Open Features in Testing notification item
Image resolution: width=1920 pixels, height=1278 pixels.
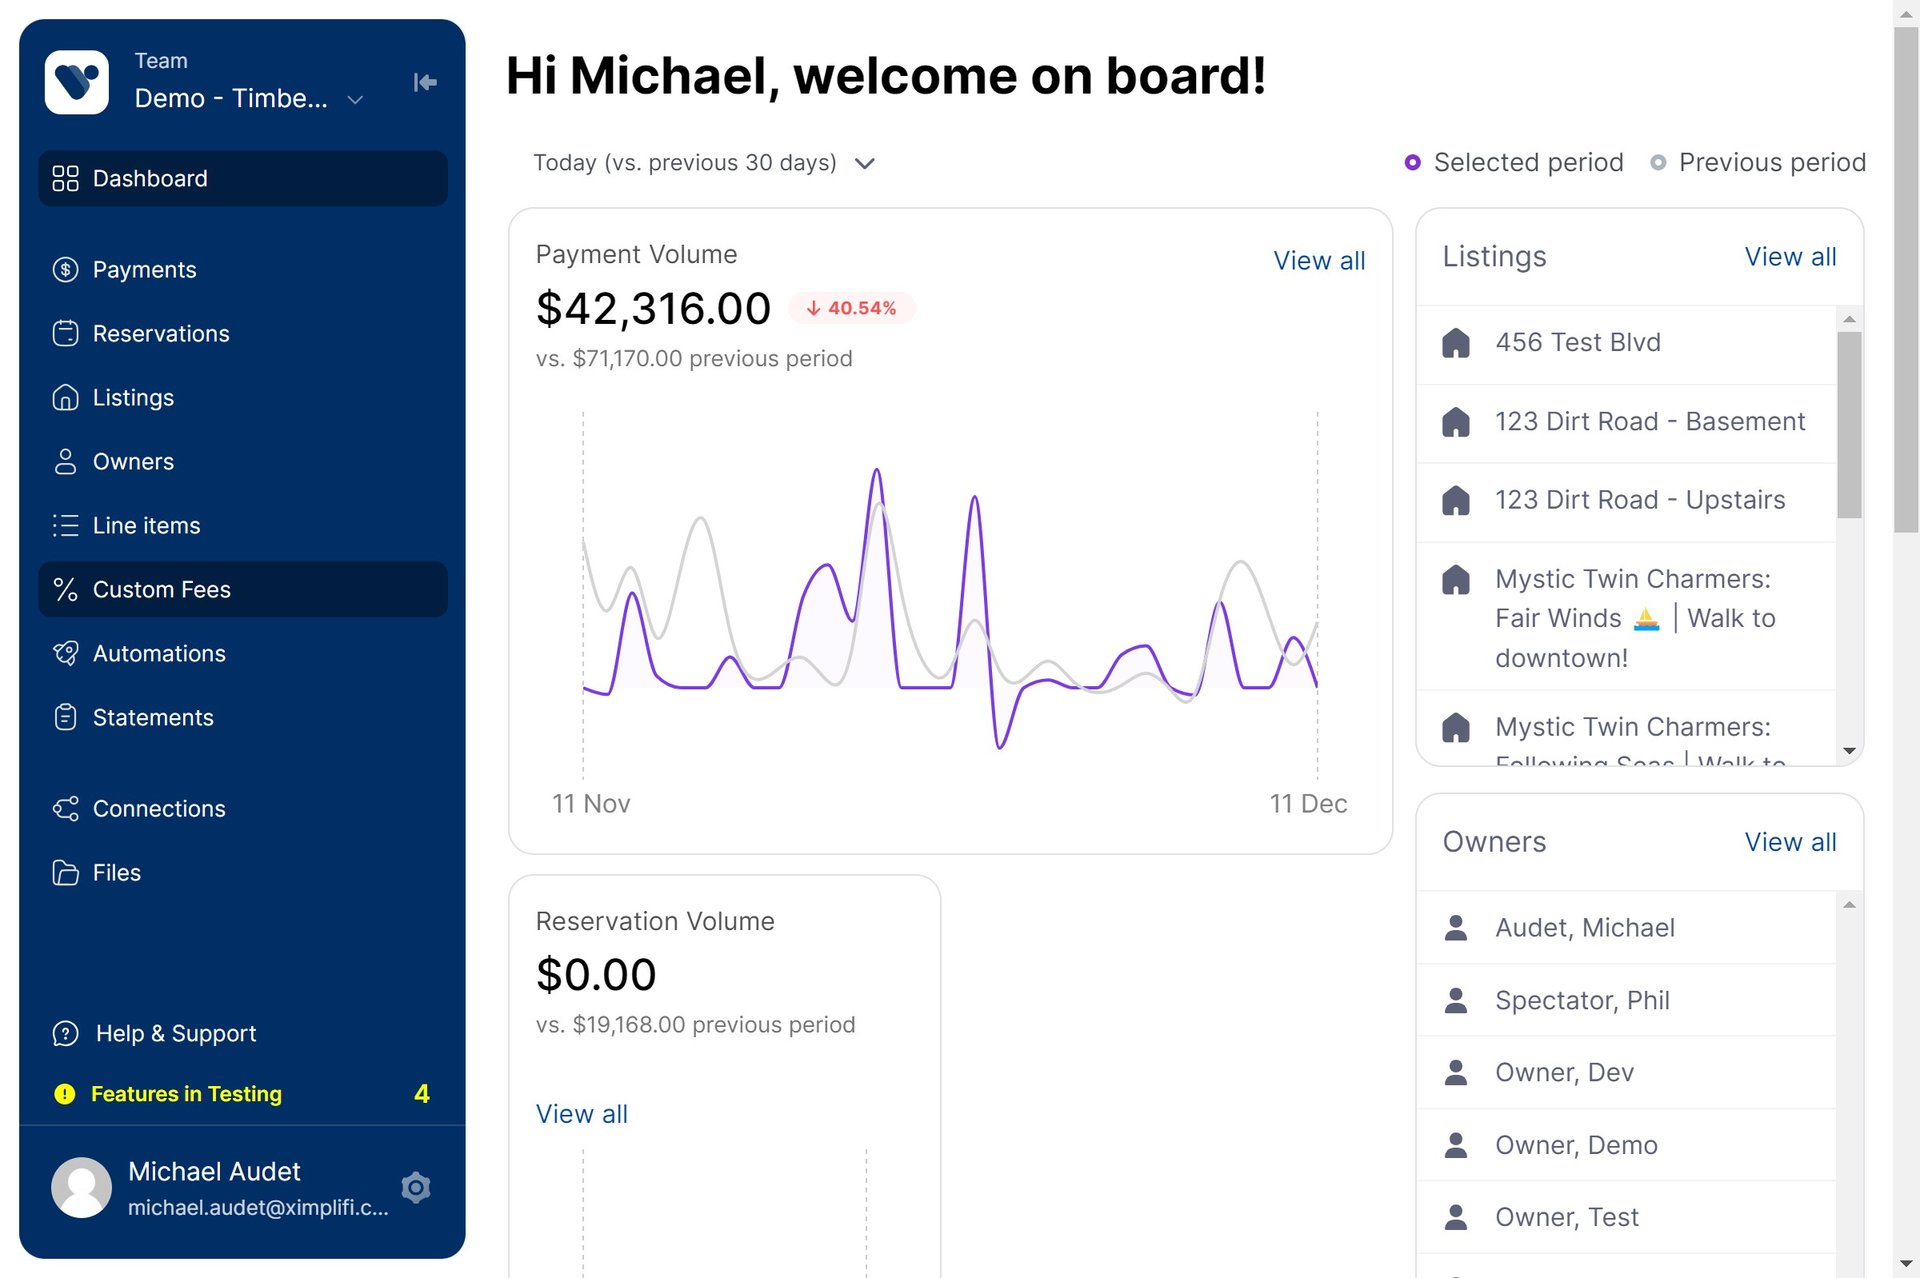[186, 1094]
